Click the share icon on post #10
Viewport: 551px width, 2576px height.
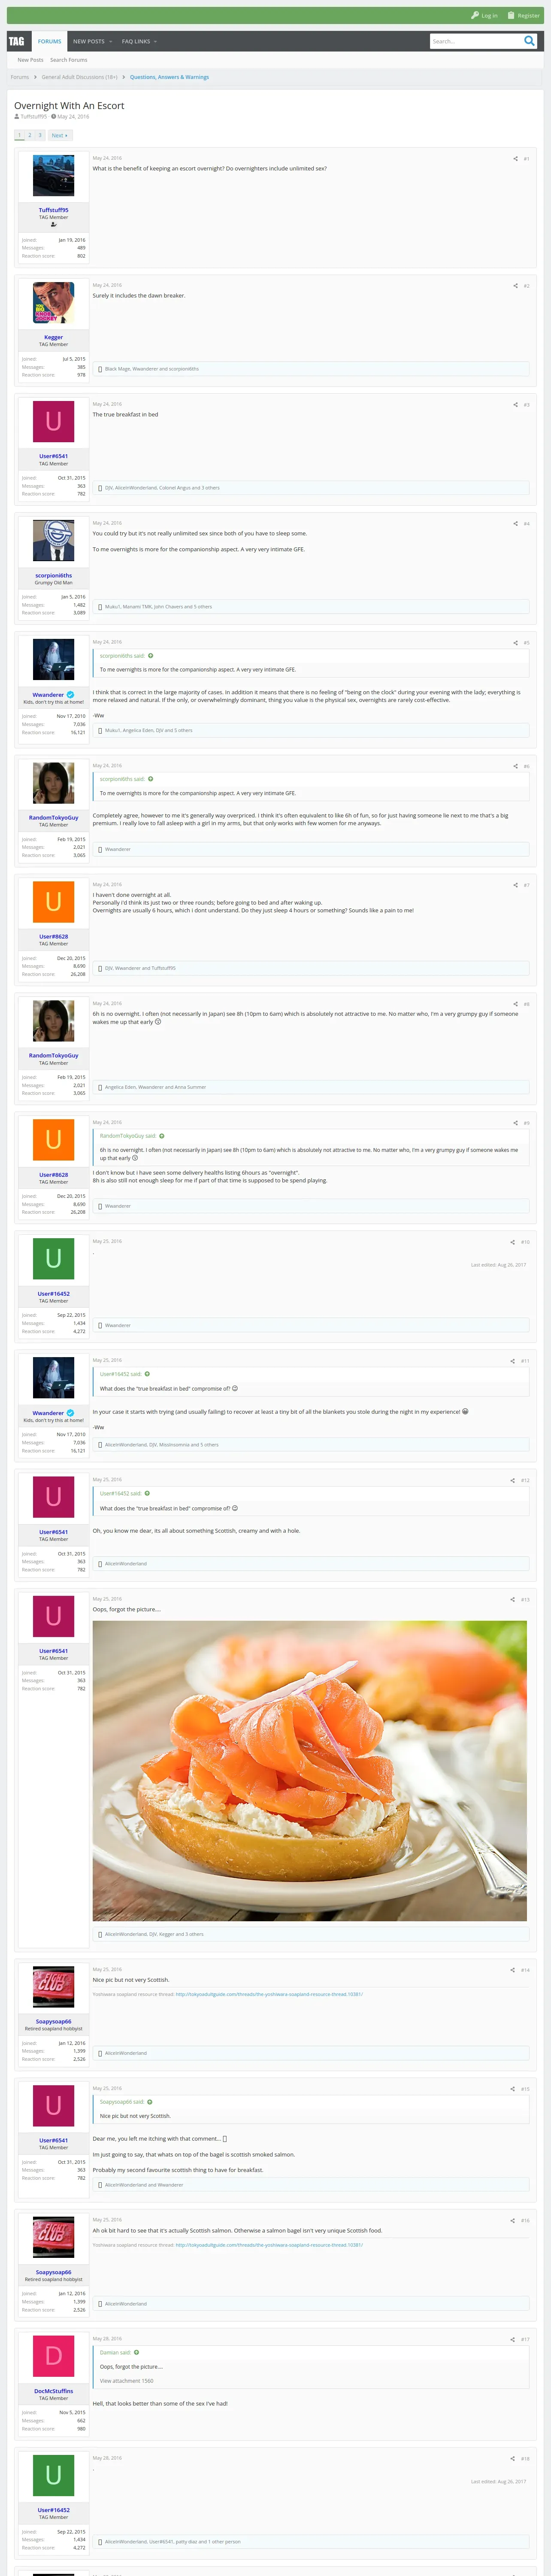coord(513,1242)
